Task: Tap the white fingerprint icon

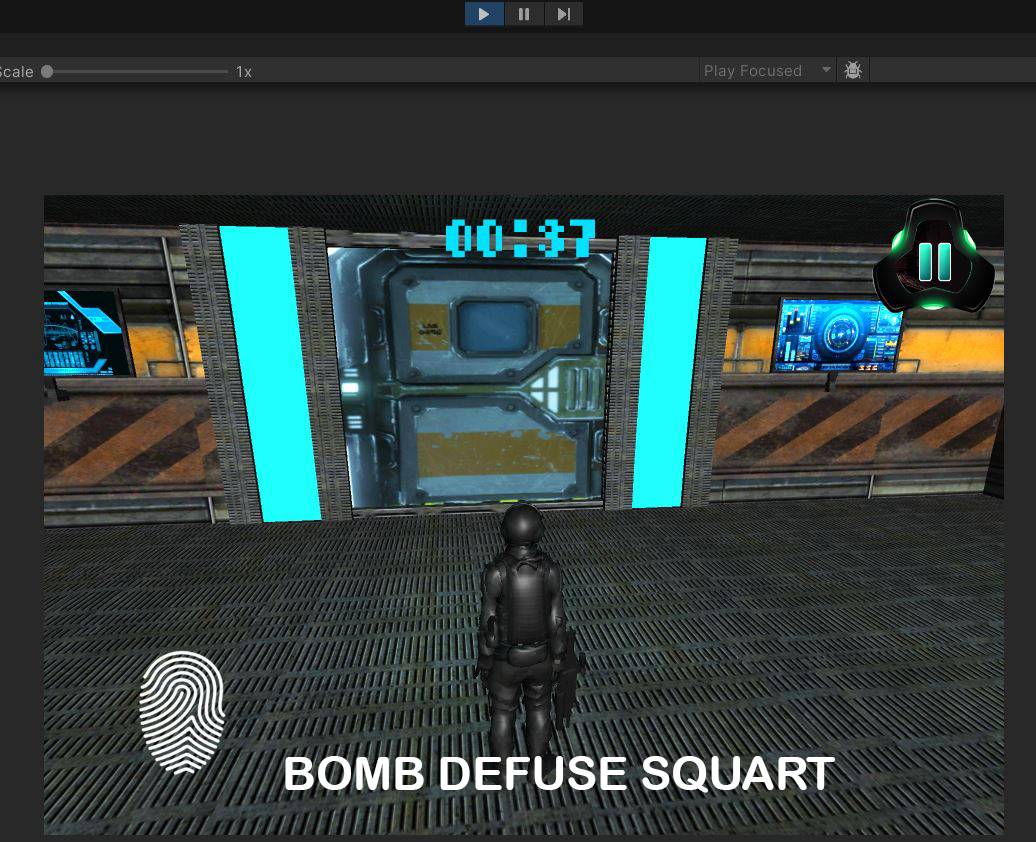Action: (x=182, y=711)
